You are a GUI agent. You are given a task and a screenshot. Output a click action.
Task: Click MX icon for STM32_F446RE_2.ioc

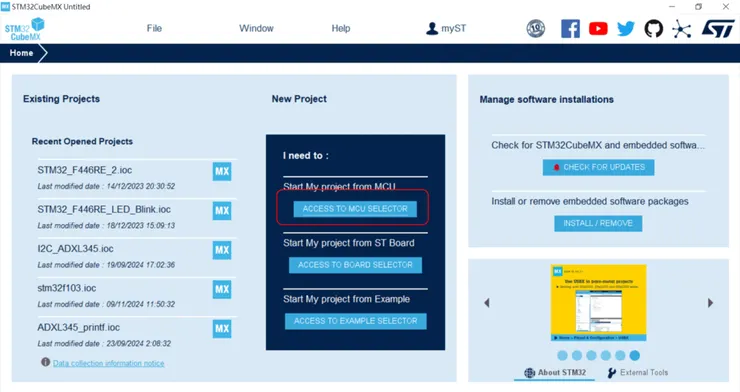point(222,171)
